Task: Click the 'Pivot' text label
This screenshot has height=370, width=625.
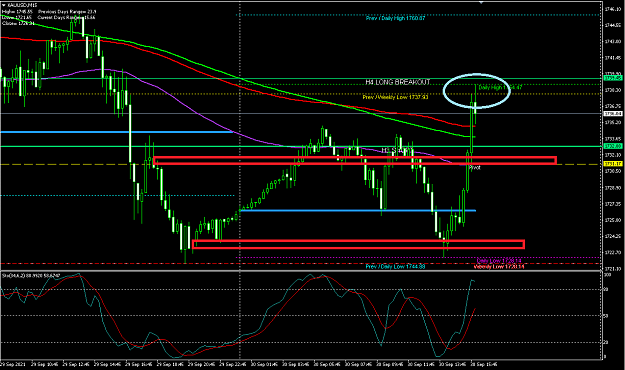Action: click(x=474, y=168)
